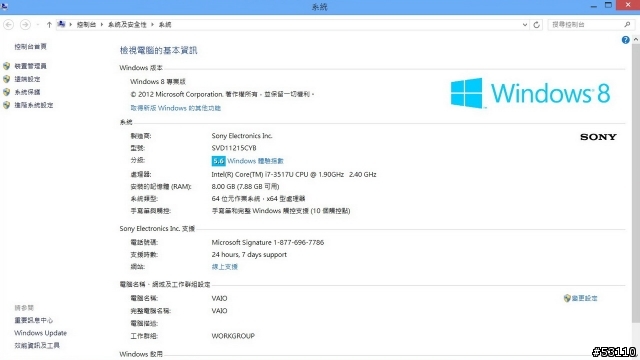Click the Back navigation arrow

pyautogui.click(x=9, y=24)
